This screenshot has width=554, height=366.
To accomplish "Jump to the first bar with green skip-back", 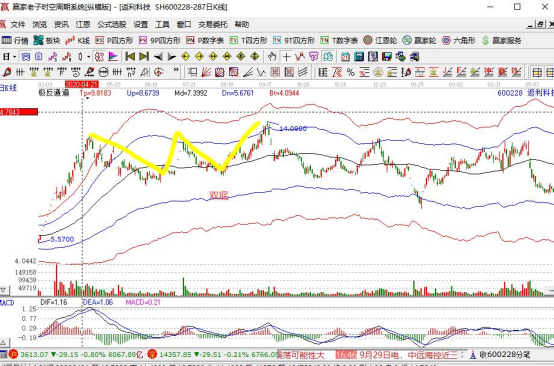I will click(x=130, y=57).
